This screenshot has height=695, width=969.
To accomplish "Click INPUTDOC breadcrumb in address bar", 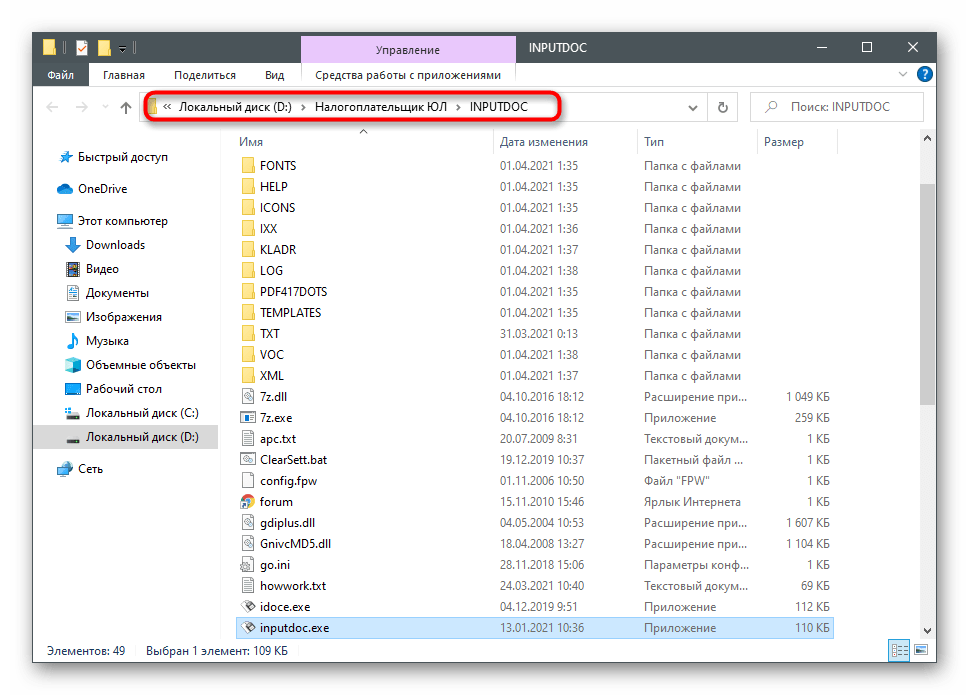I will [499, 107].
